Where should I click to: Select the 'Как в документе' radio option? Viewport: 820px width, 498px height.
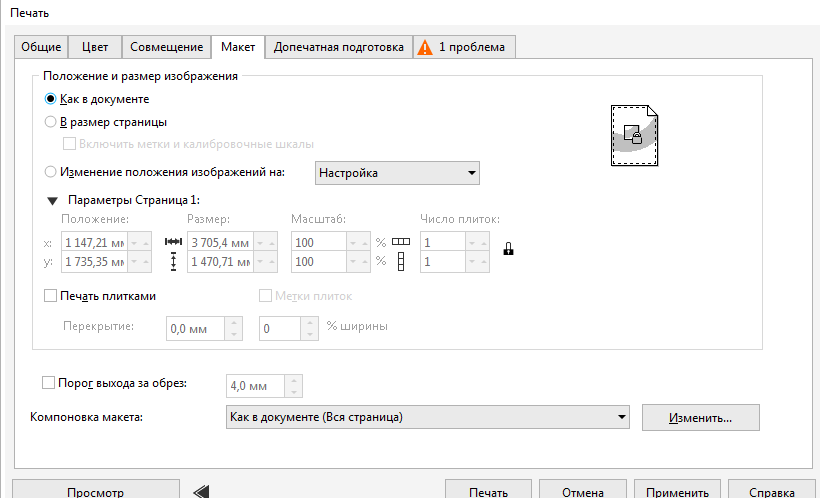coord(50,99)
